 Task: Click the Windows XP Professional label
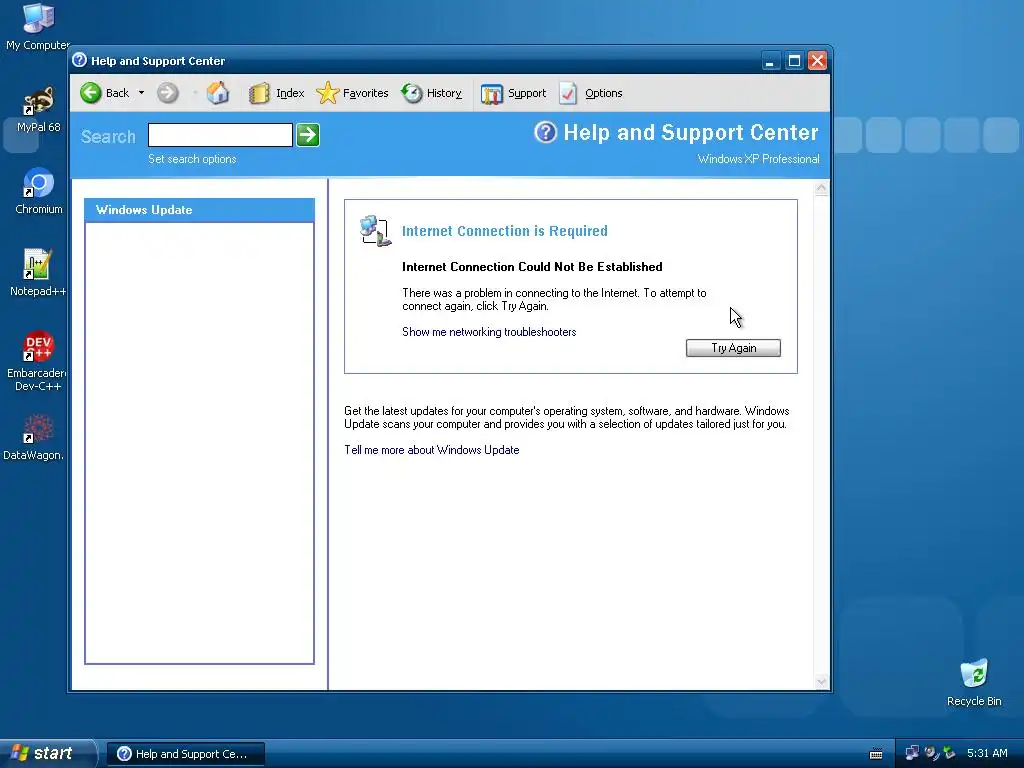pos(758,159)
